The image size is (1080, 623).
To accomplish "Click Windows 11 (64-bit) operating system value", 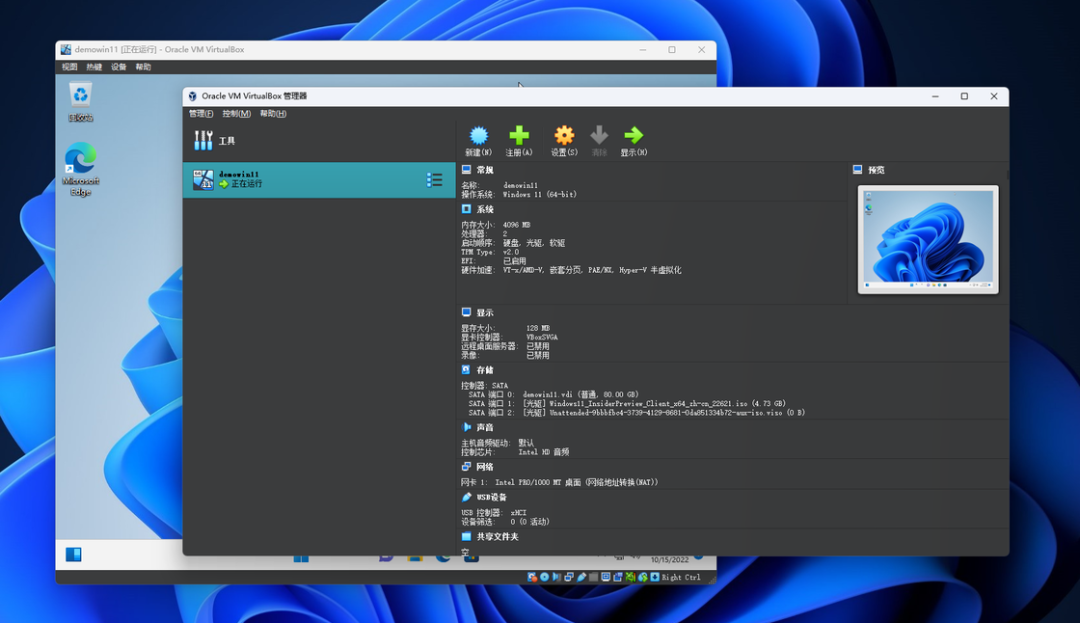I will pyautogui.click(x=540, y=194).
